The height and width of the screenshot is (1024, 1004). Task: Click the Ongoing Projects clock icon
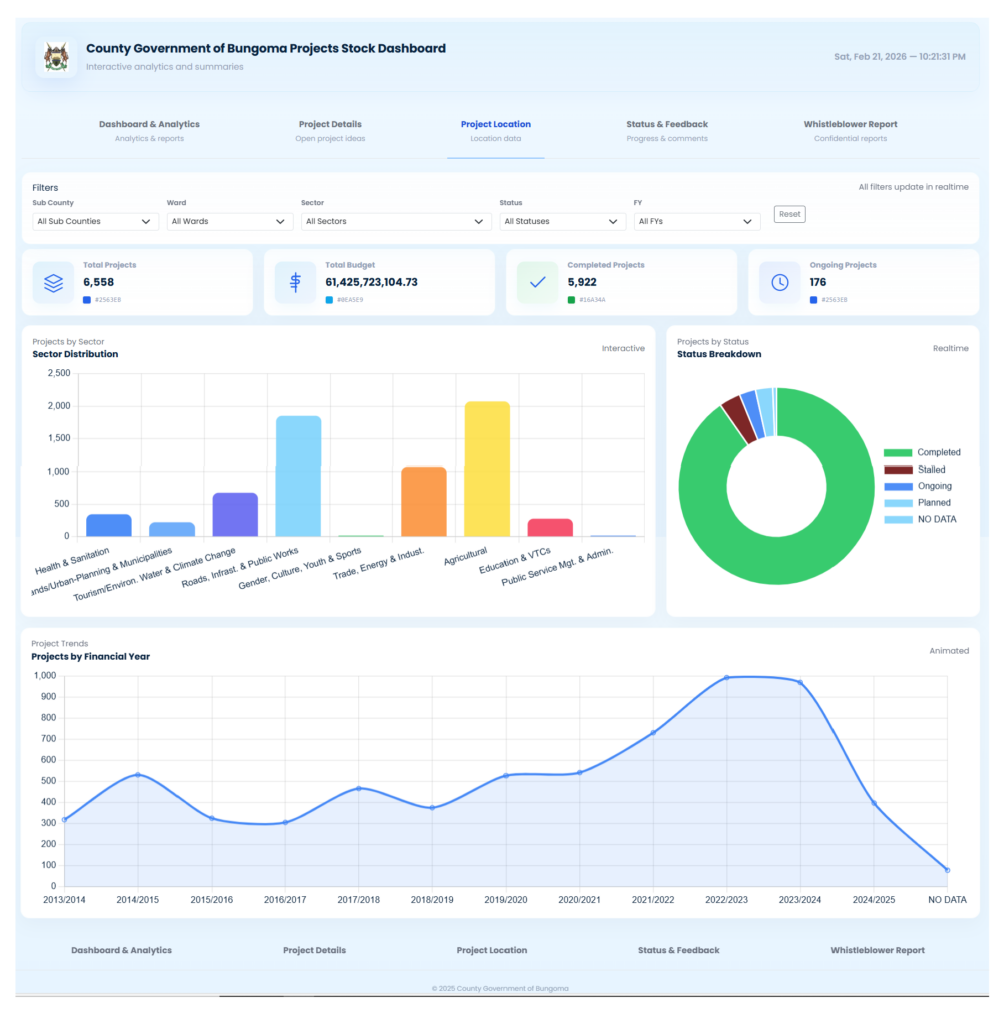779,283
